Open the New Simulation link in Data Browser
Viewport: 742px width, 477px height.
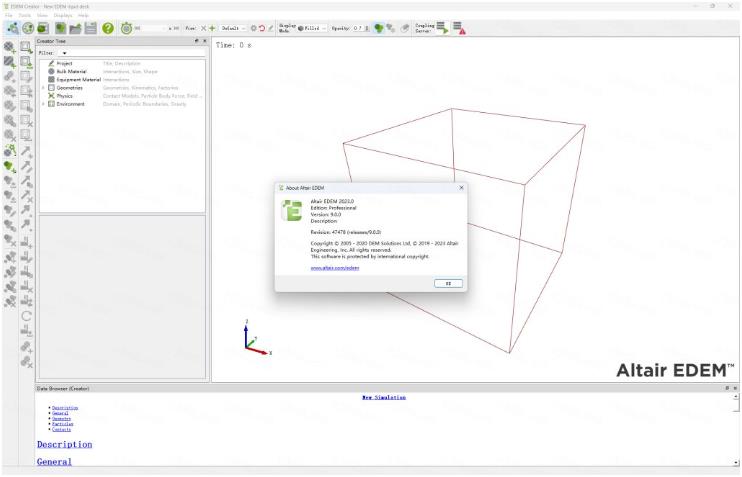(x=384, y=398)
